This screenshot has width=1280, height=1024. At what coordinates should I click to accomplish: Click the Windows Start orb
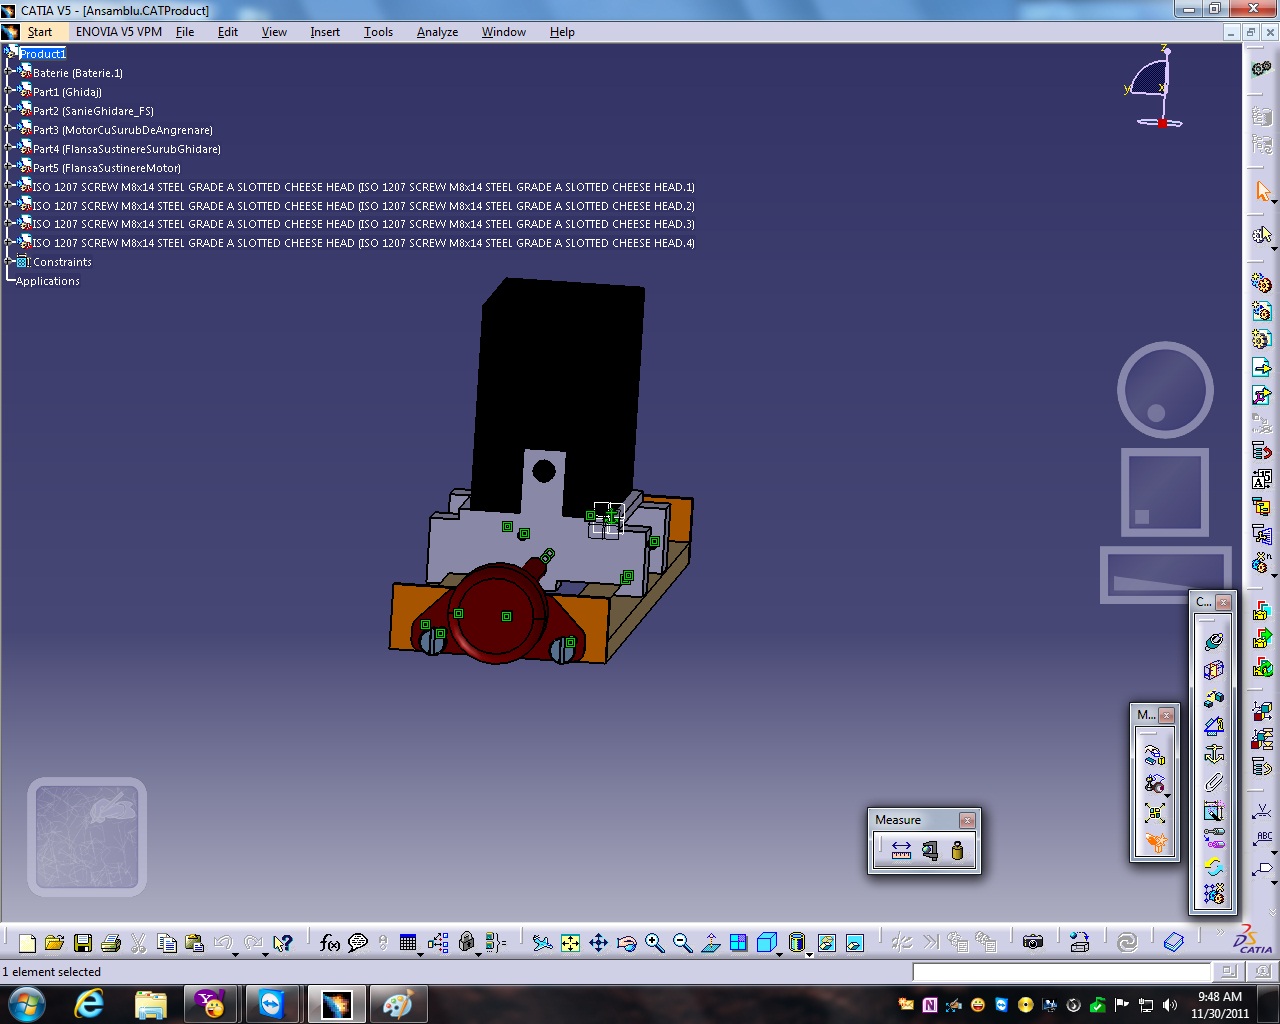(x=26, y=1004)
